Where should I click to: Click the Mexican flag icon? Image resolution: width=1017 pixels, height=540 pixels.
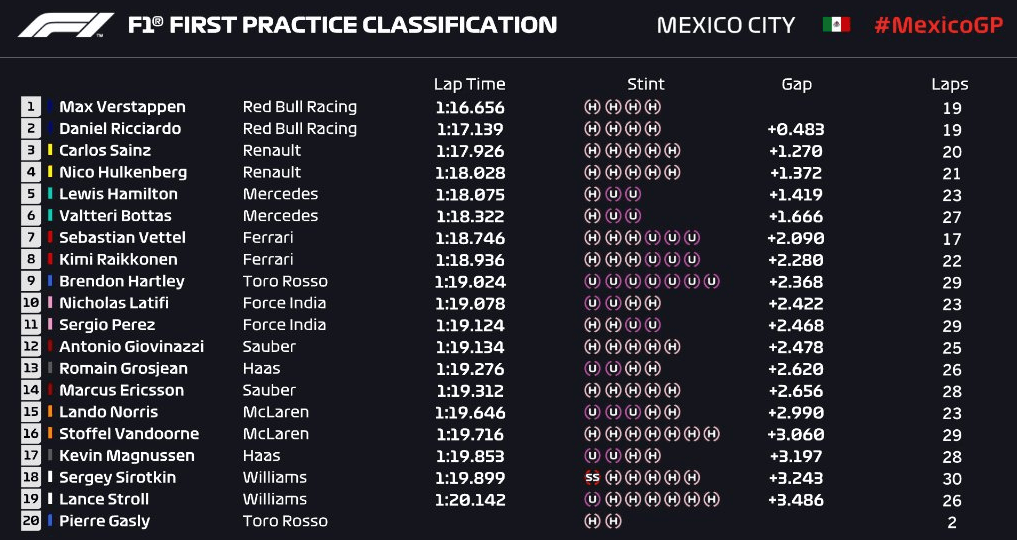click(x=836, y=25)
